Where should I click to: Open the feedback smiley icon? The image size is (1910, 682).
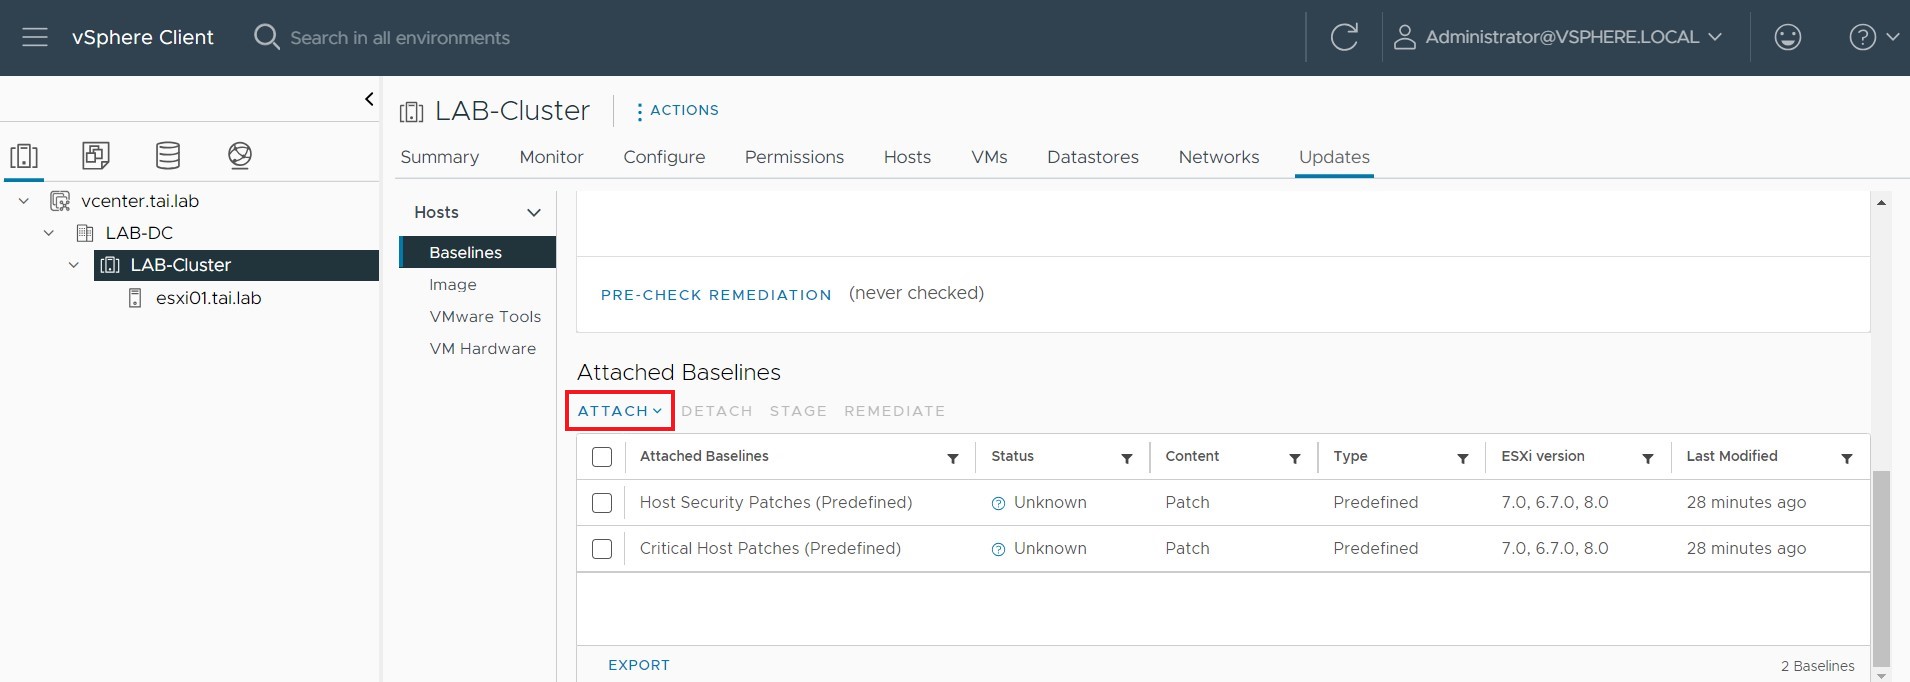[1787, 37]
